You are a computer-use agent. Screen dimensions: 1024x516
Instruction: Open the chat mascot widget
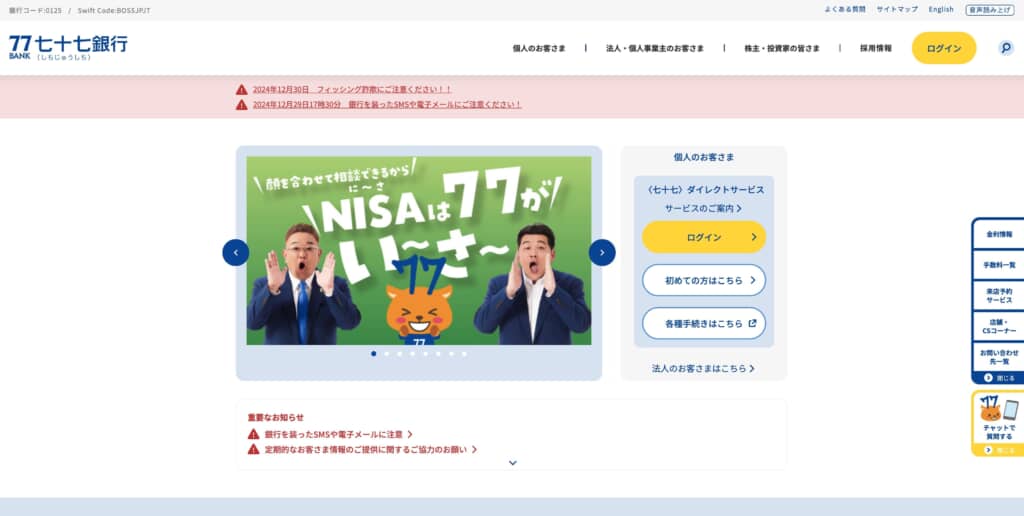[x=999, y=418]
